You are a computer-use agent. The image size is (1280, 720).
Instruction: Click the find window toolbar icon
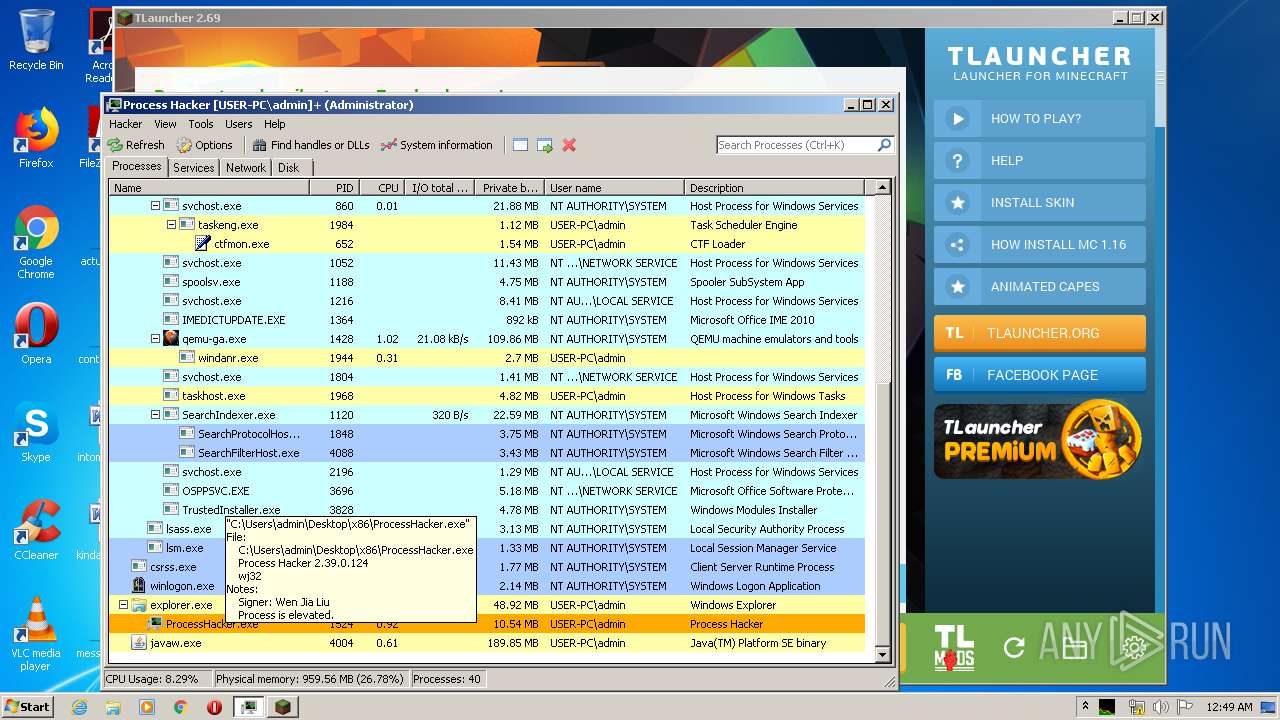pyautogui.click(x=520, y=145)
